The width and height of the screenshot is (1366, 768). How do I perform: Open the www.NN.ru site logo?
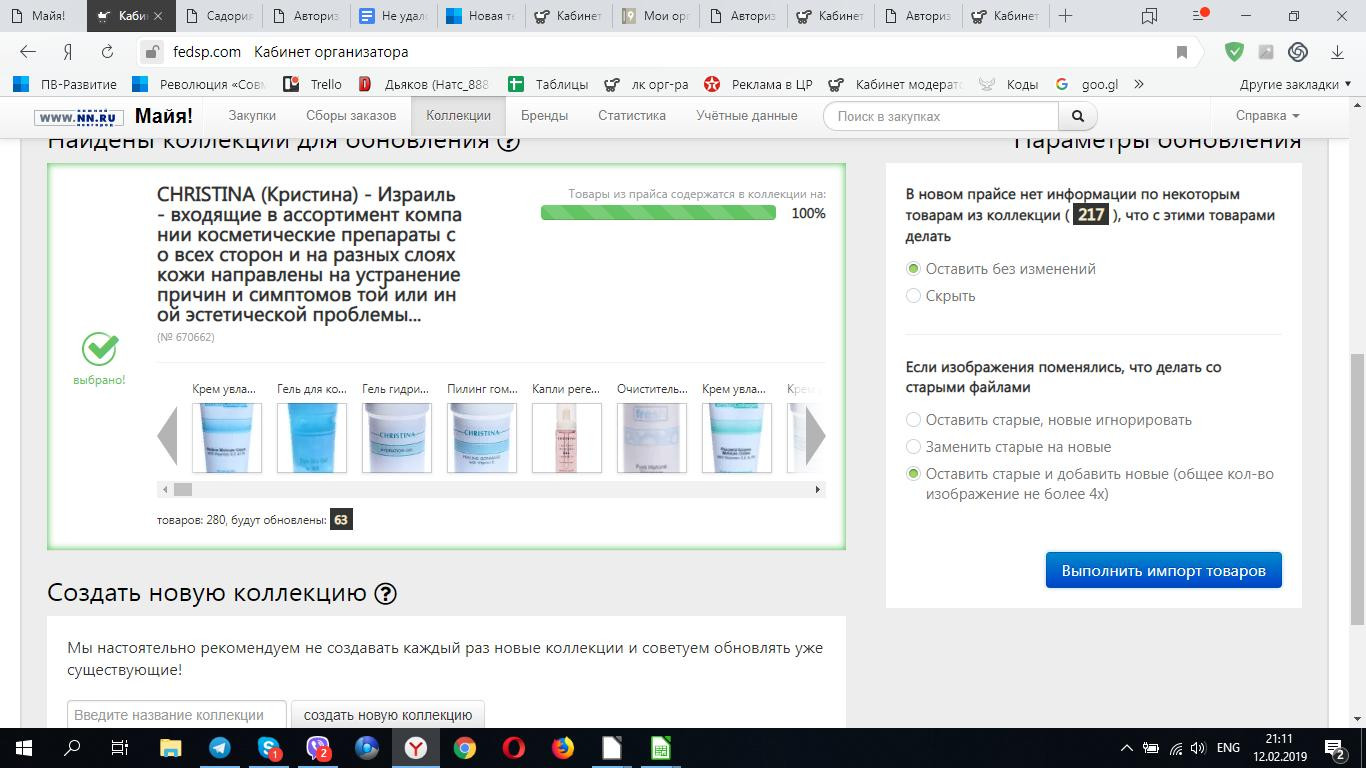tap(79, 117)
